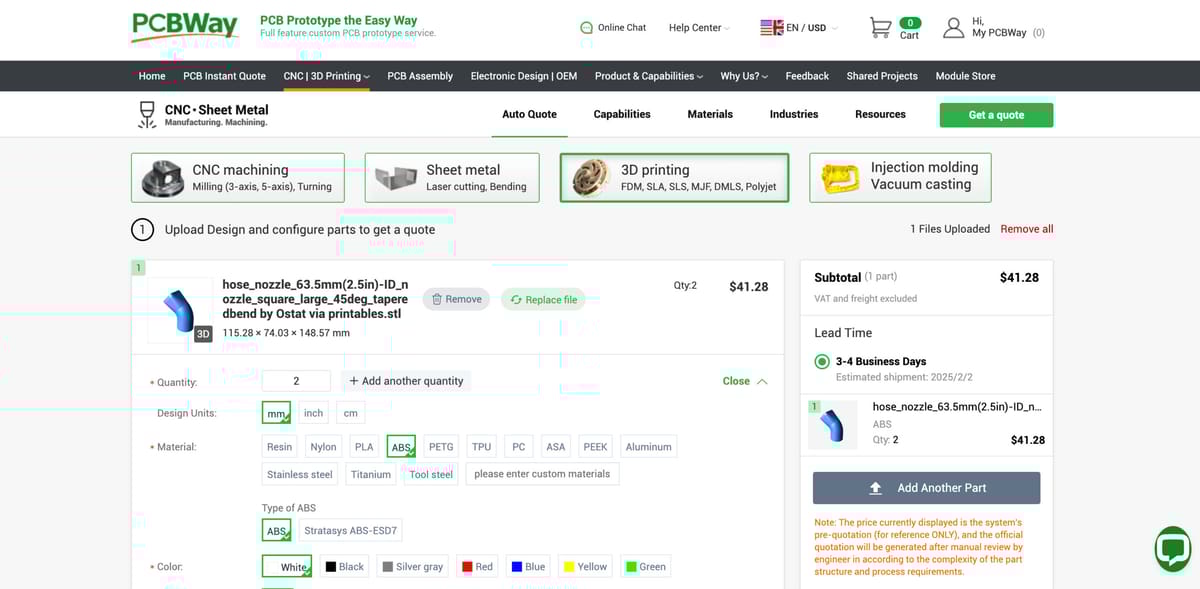
Task: Select the ABS material option
Action: pos(401,447)
